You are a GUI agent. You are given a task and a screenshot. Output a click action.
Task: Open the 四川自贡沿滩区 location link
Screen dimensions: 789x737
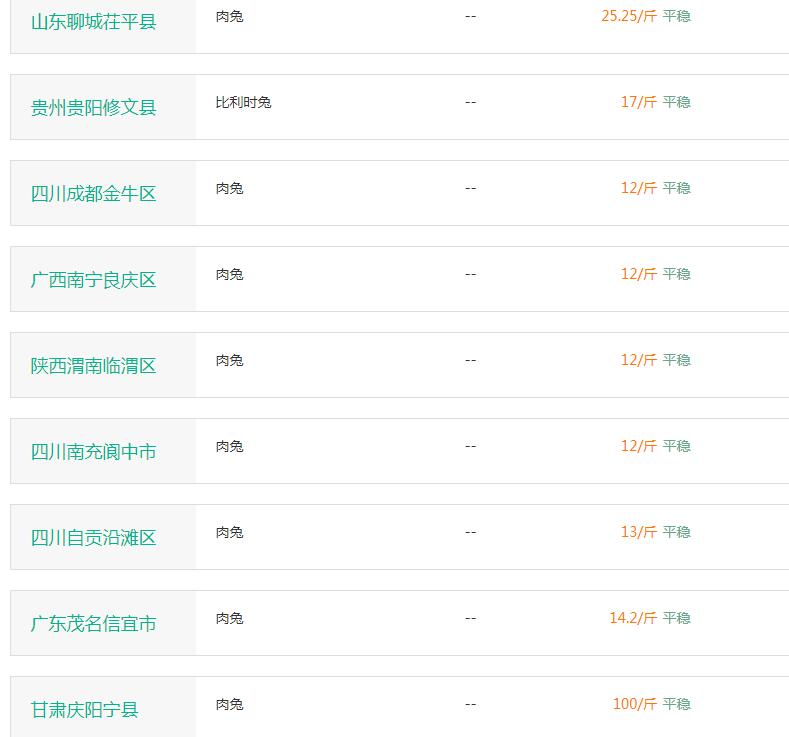[x=94, y=538]
